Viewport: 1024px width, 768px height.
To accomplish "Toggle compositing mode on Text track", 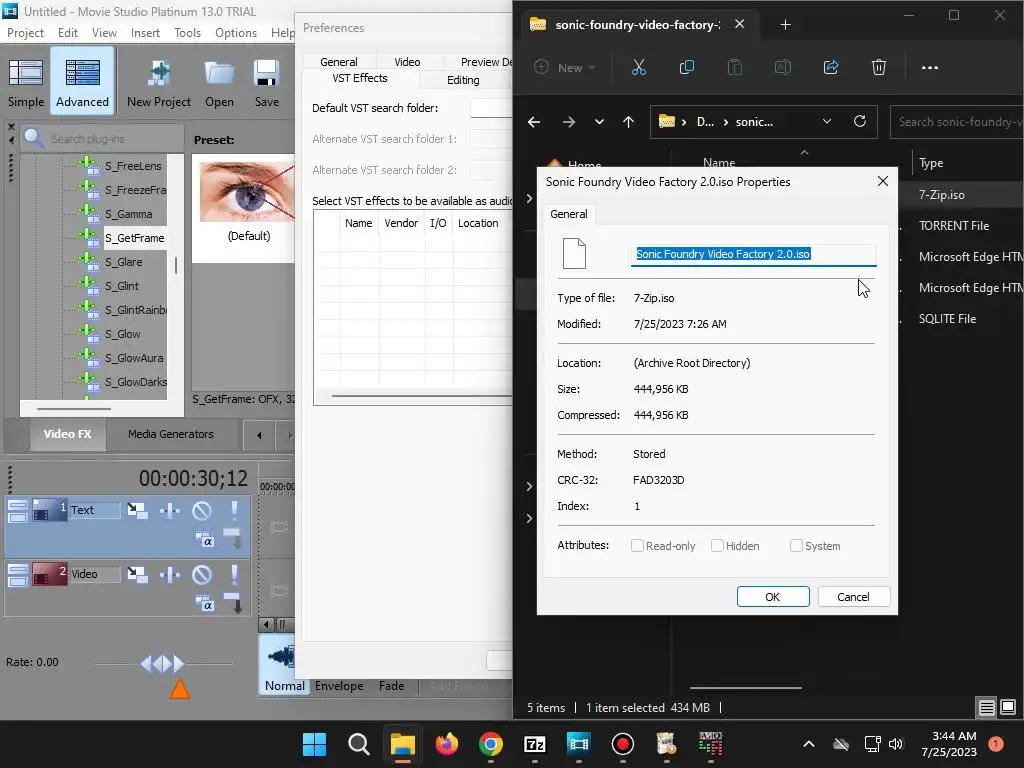I will tap(204, 539).
